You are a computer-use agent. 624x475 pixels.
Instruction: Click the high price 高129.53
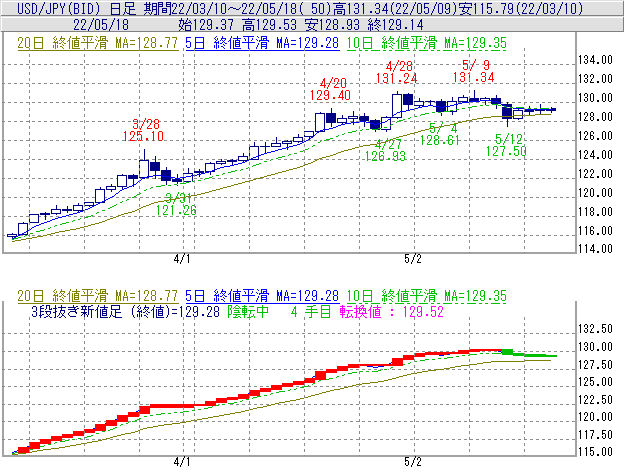tap(269, 25)
